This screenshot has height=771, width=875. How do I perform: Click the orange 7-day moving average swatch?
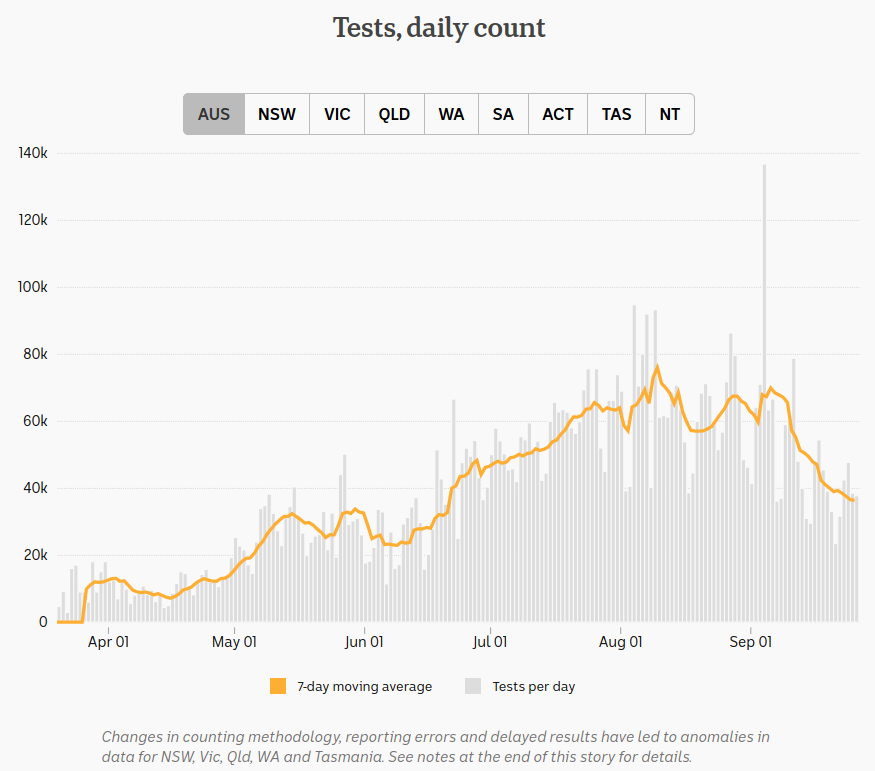pyautogui.click(x=278, y=686)
